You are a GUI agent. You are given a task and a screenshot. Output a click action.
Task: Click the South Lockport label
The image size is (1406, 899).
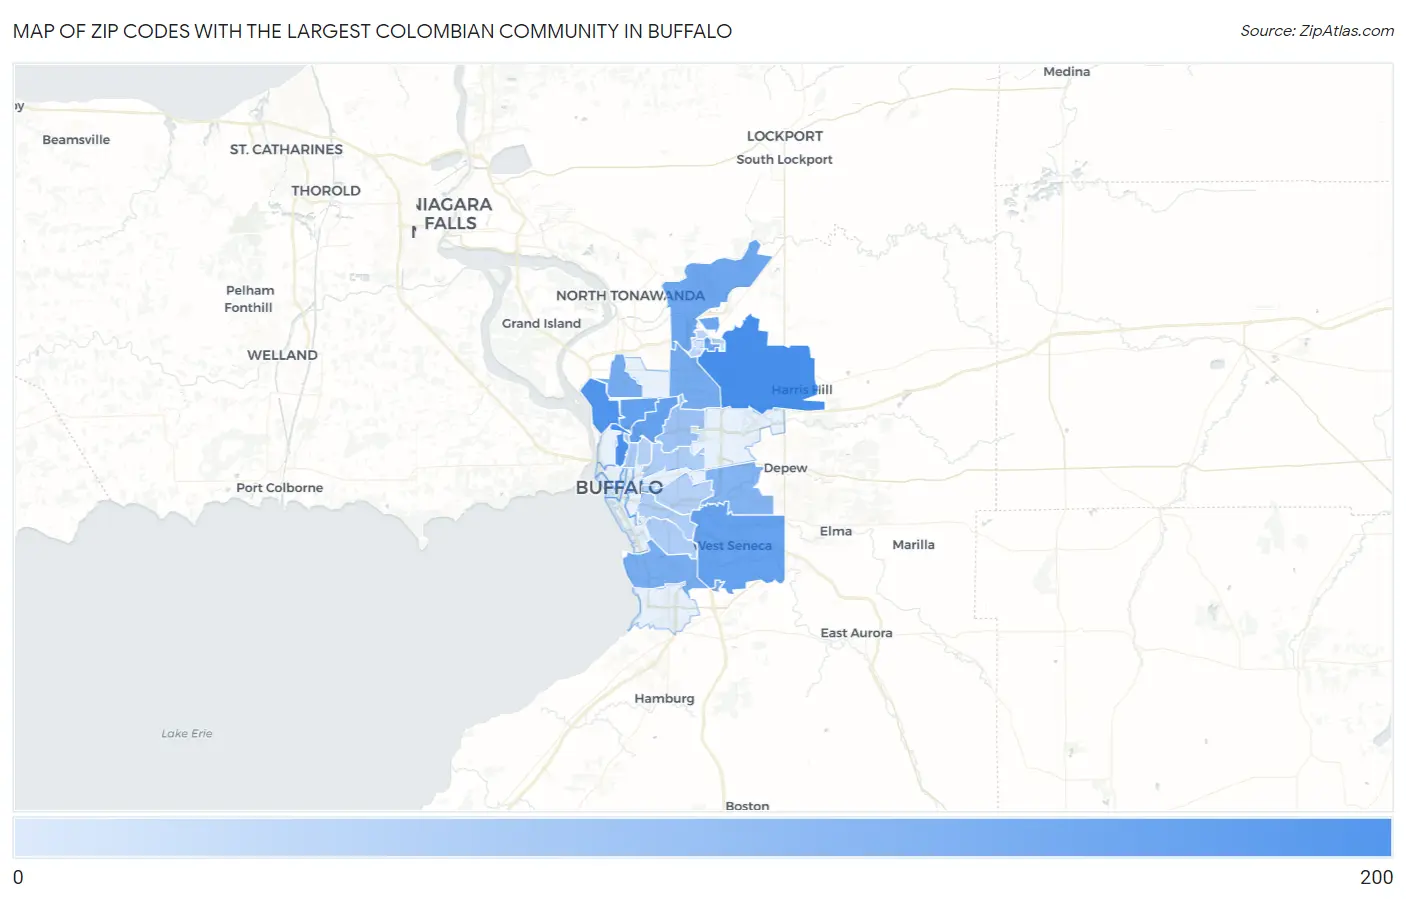click(x=784, y=159)
